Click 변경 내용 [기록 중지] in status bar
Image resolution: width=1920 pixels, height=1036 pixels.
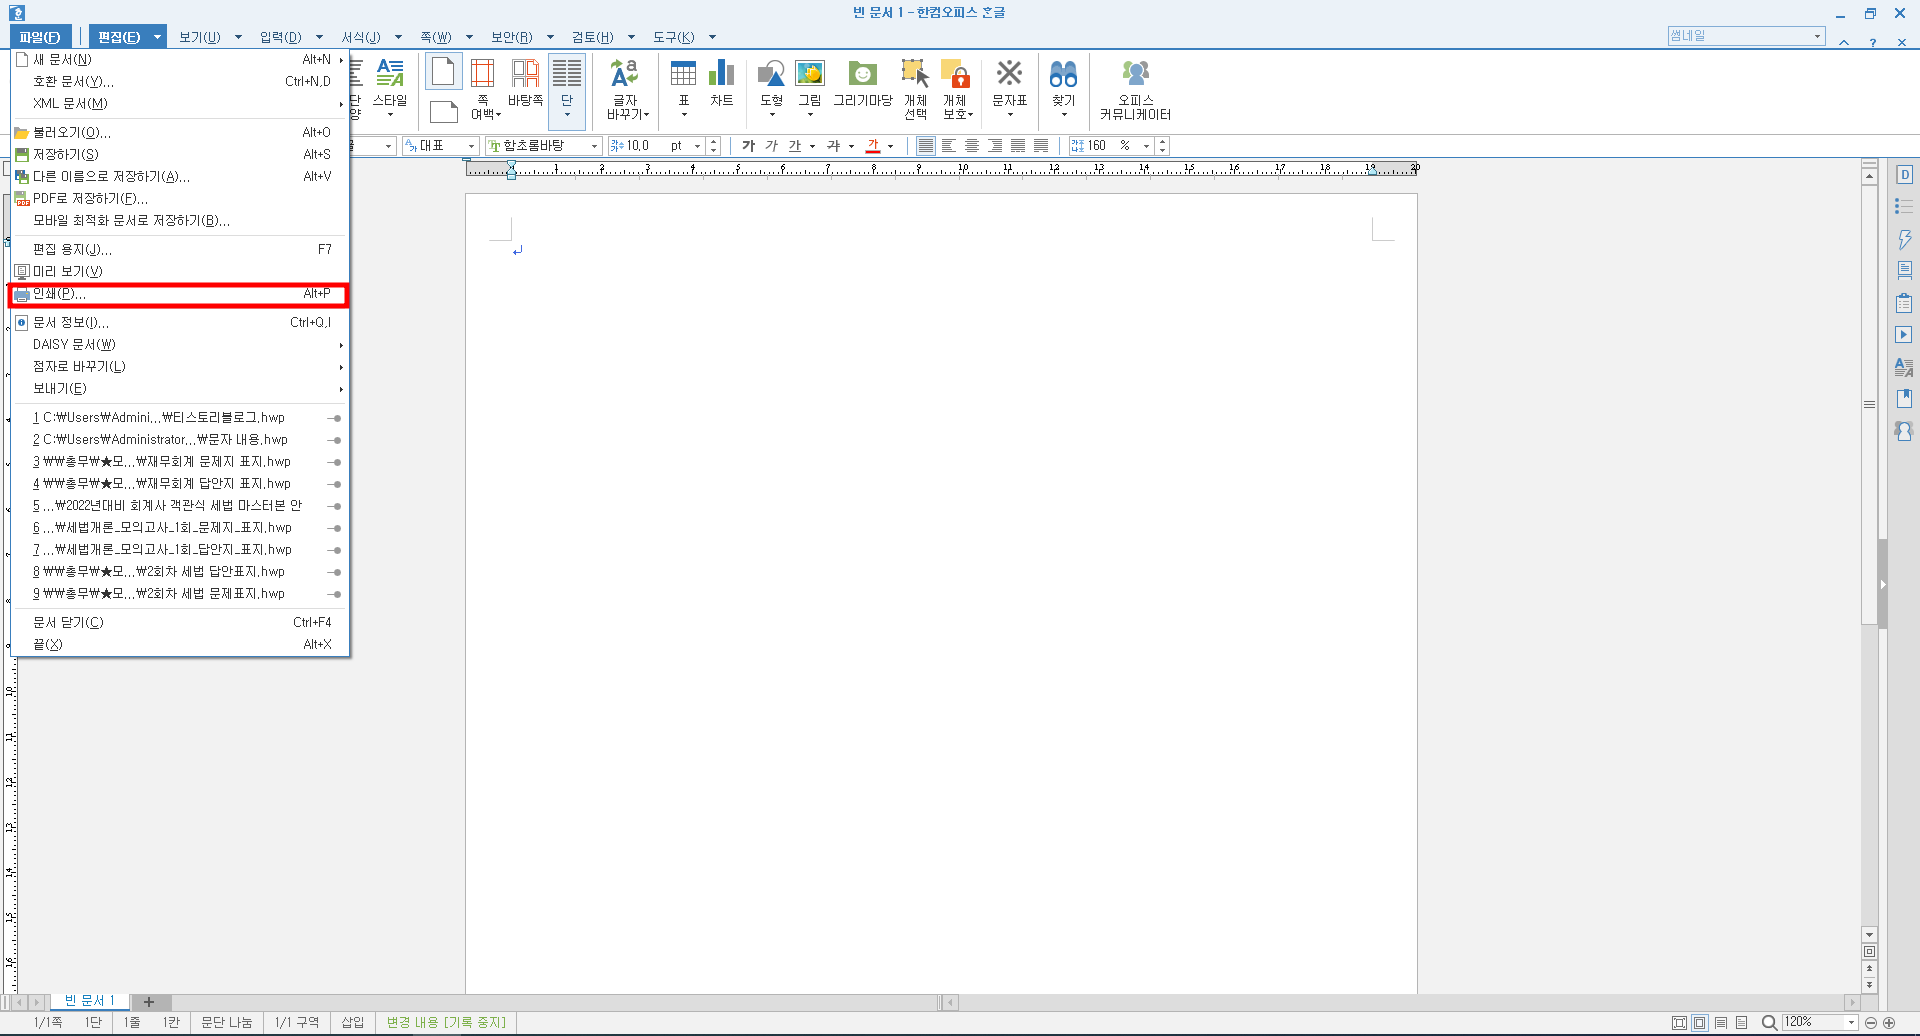click(446, 1022)
